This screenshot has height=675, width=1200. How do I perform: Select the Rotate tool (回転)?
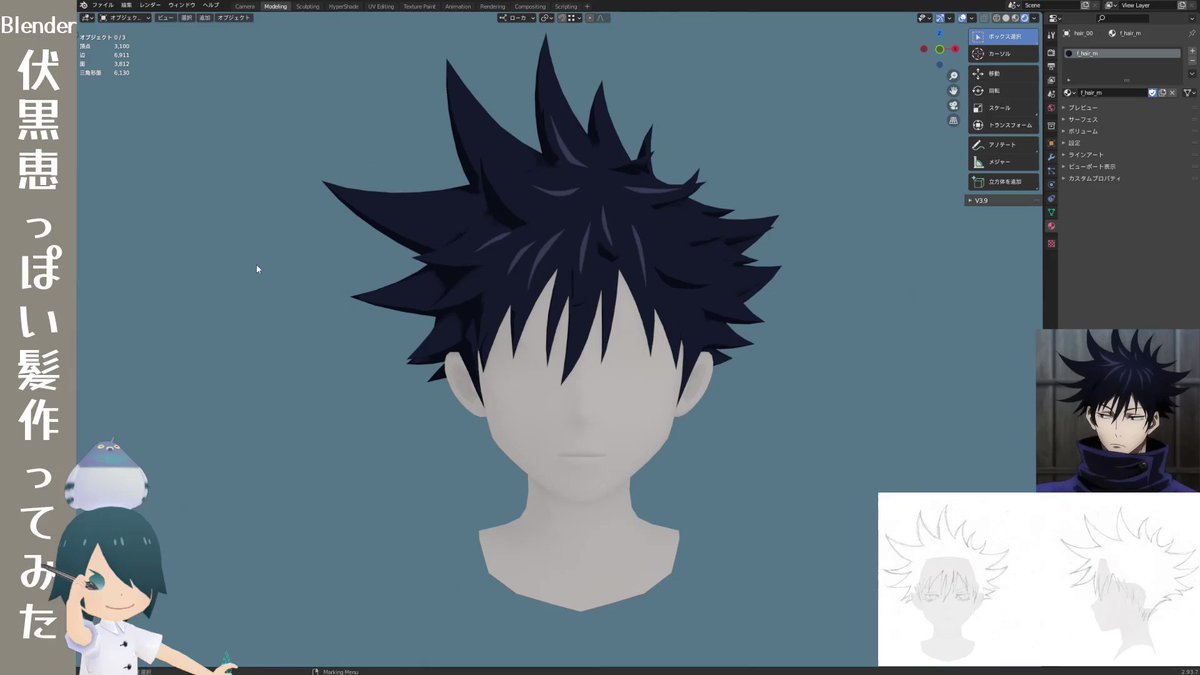1003,90
